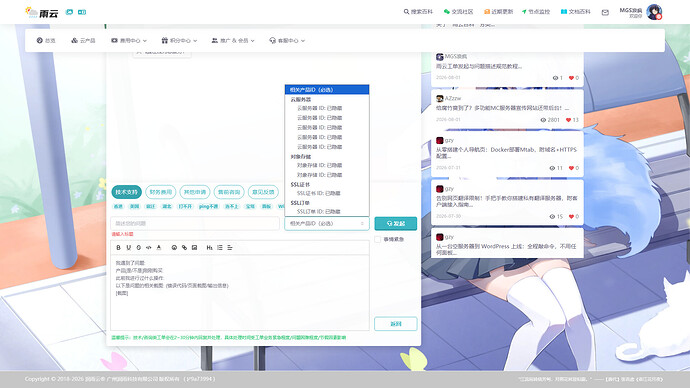Apply list formatting in the editor
The height and width of the screenshot is (388, 690).
tap(220, 248)
